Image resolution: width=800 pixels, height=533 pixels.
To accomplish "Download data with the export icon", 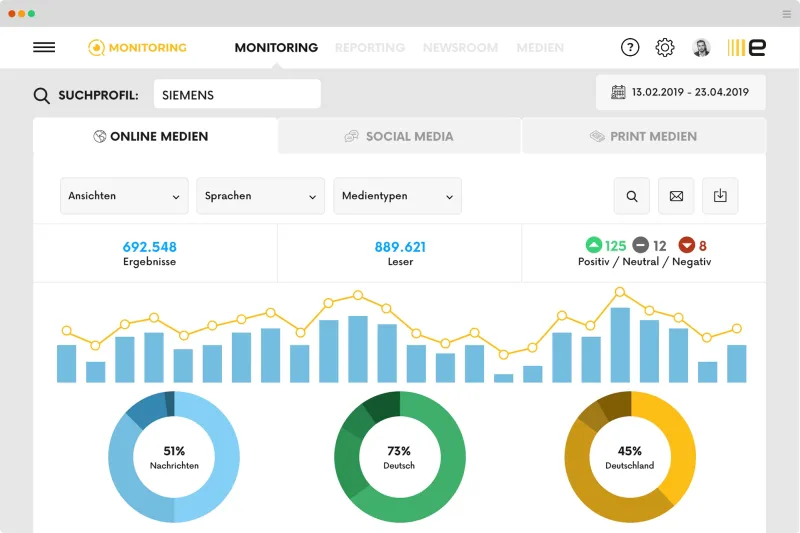I will click(x=720, y=196).
